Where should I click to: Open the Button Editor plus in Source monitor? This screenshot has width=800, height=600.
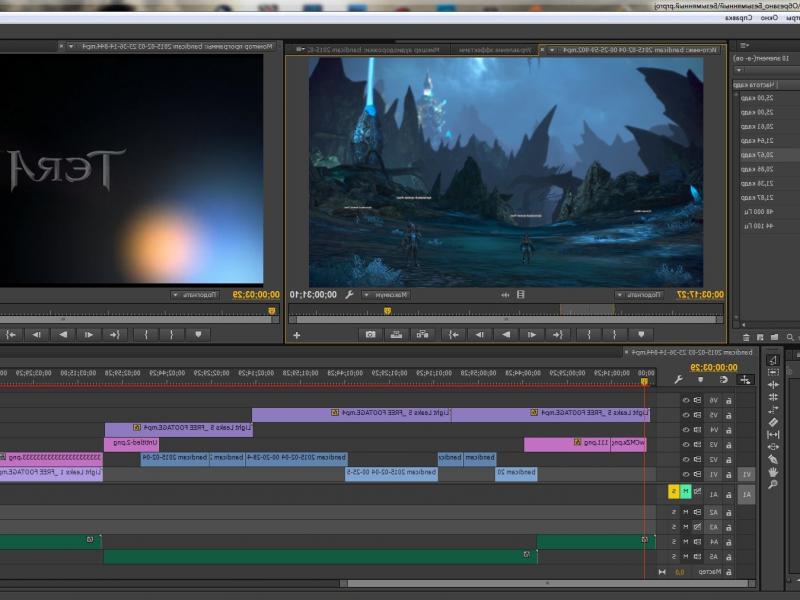[x=296, y=335]
